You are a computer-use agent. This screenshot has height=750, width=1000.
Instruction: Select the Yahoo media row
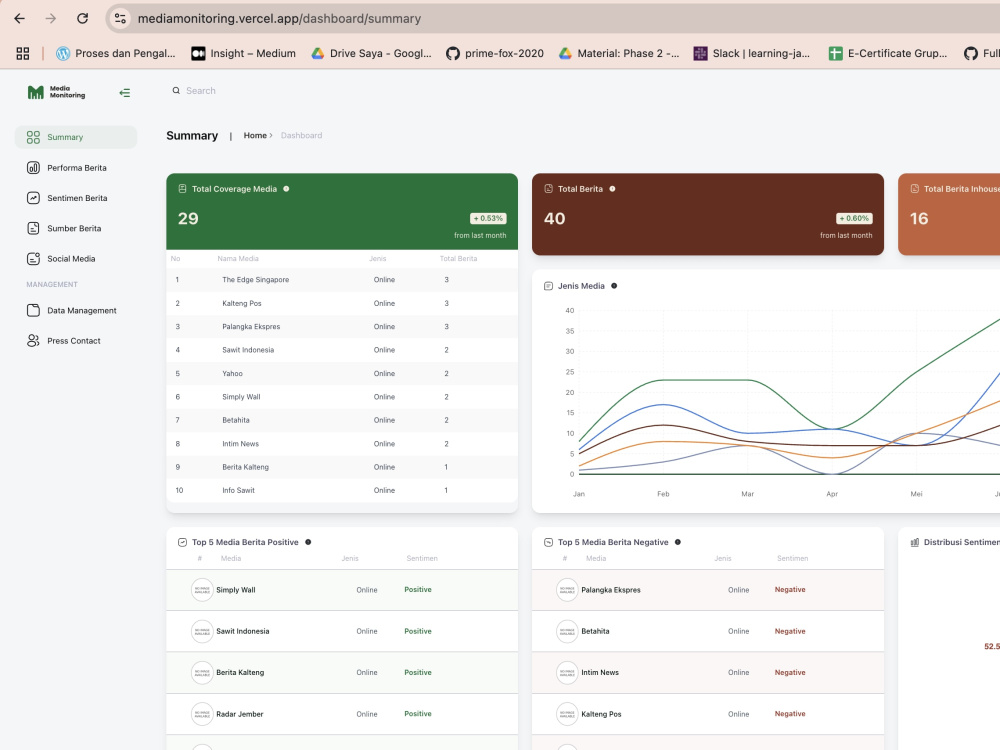point(342,374)
